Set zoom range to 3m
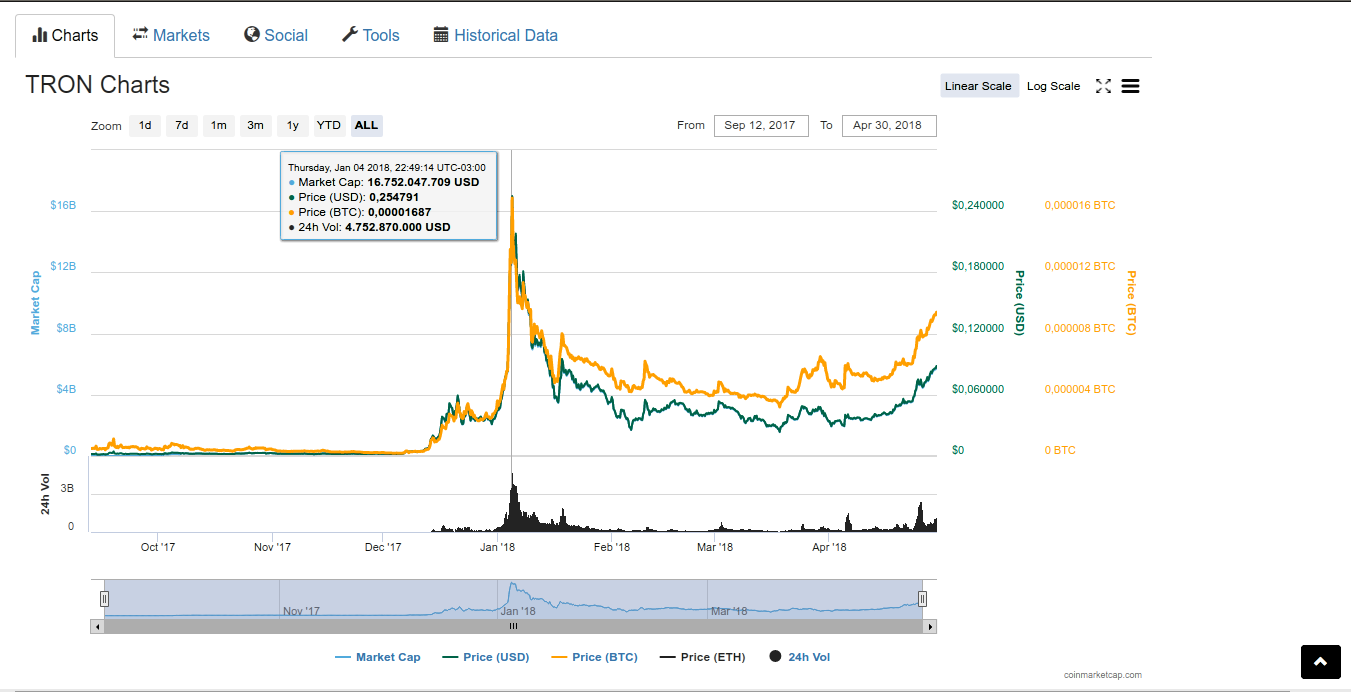The width and height of the screenshot is (1351, 692). [x=255, y=125]
